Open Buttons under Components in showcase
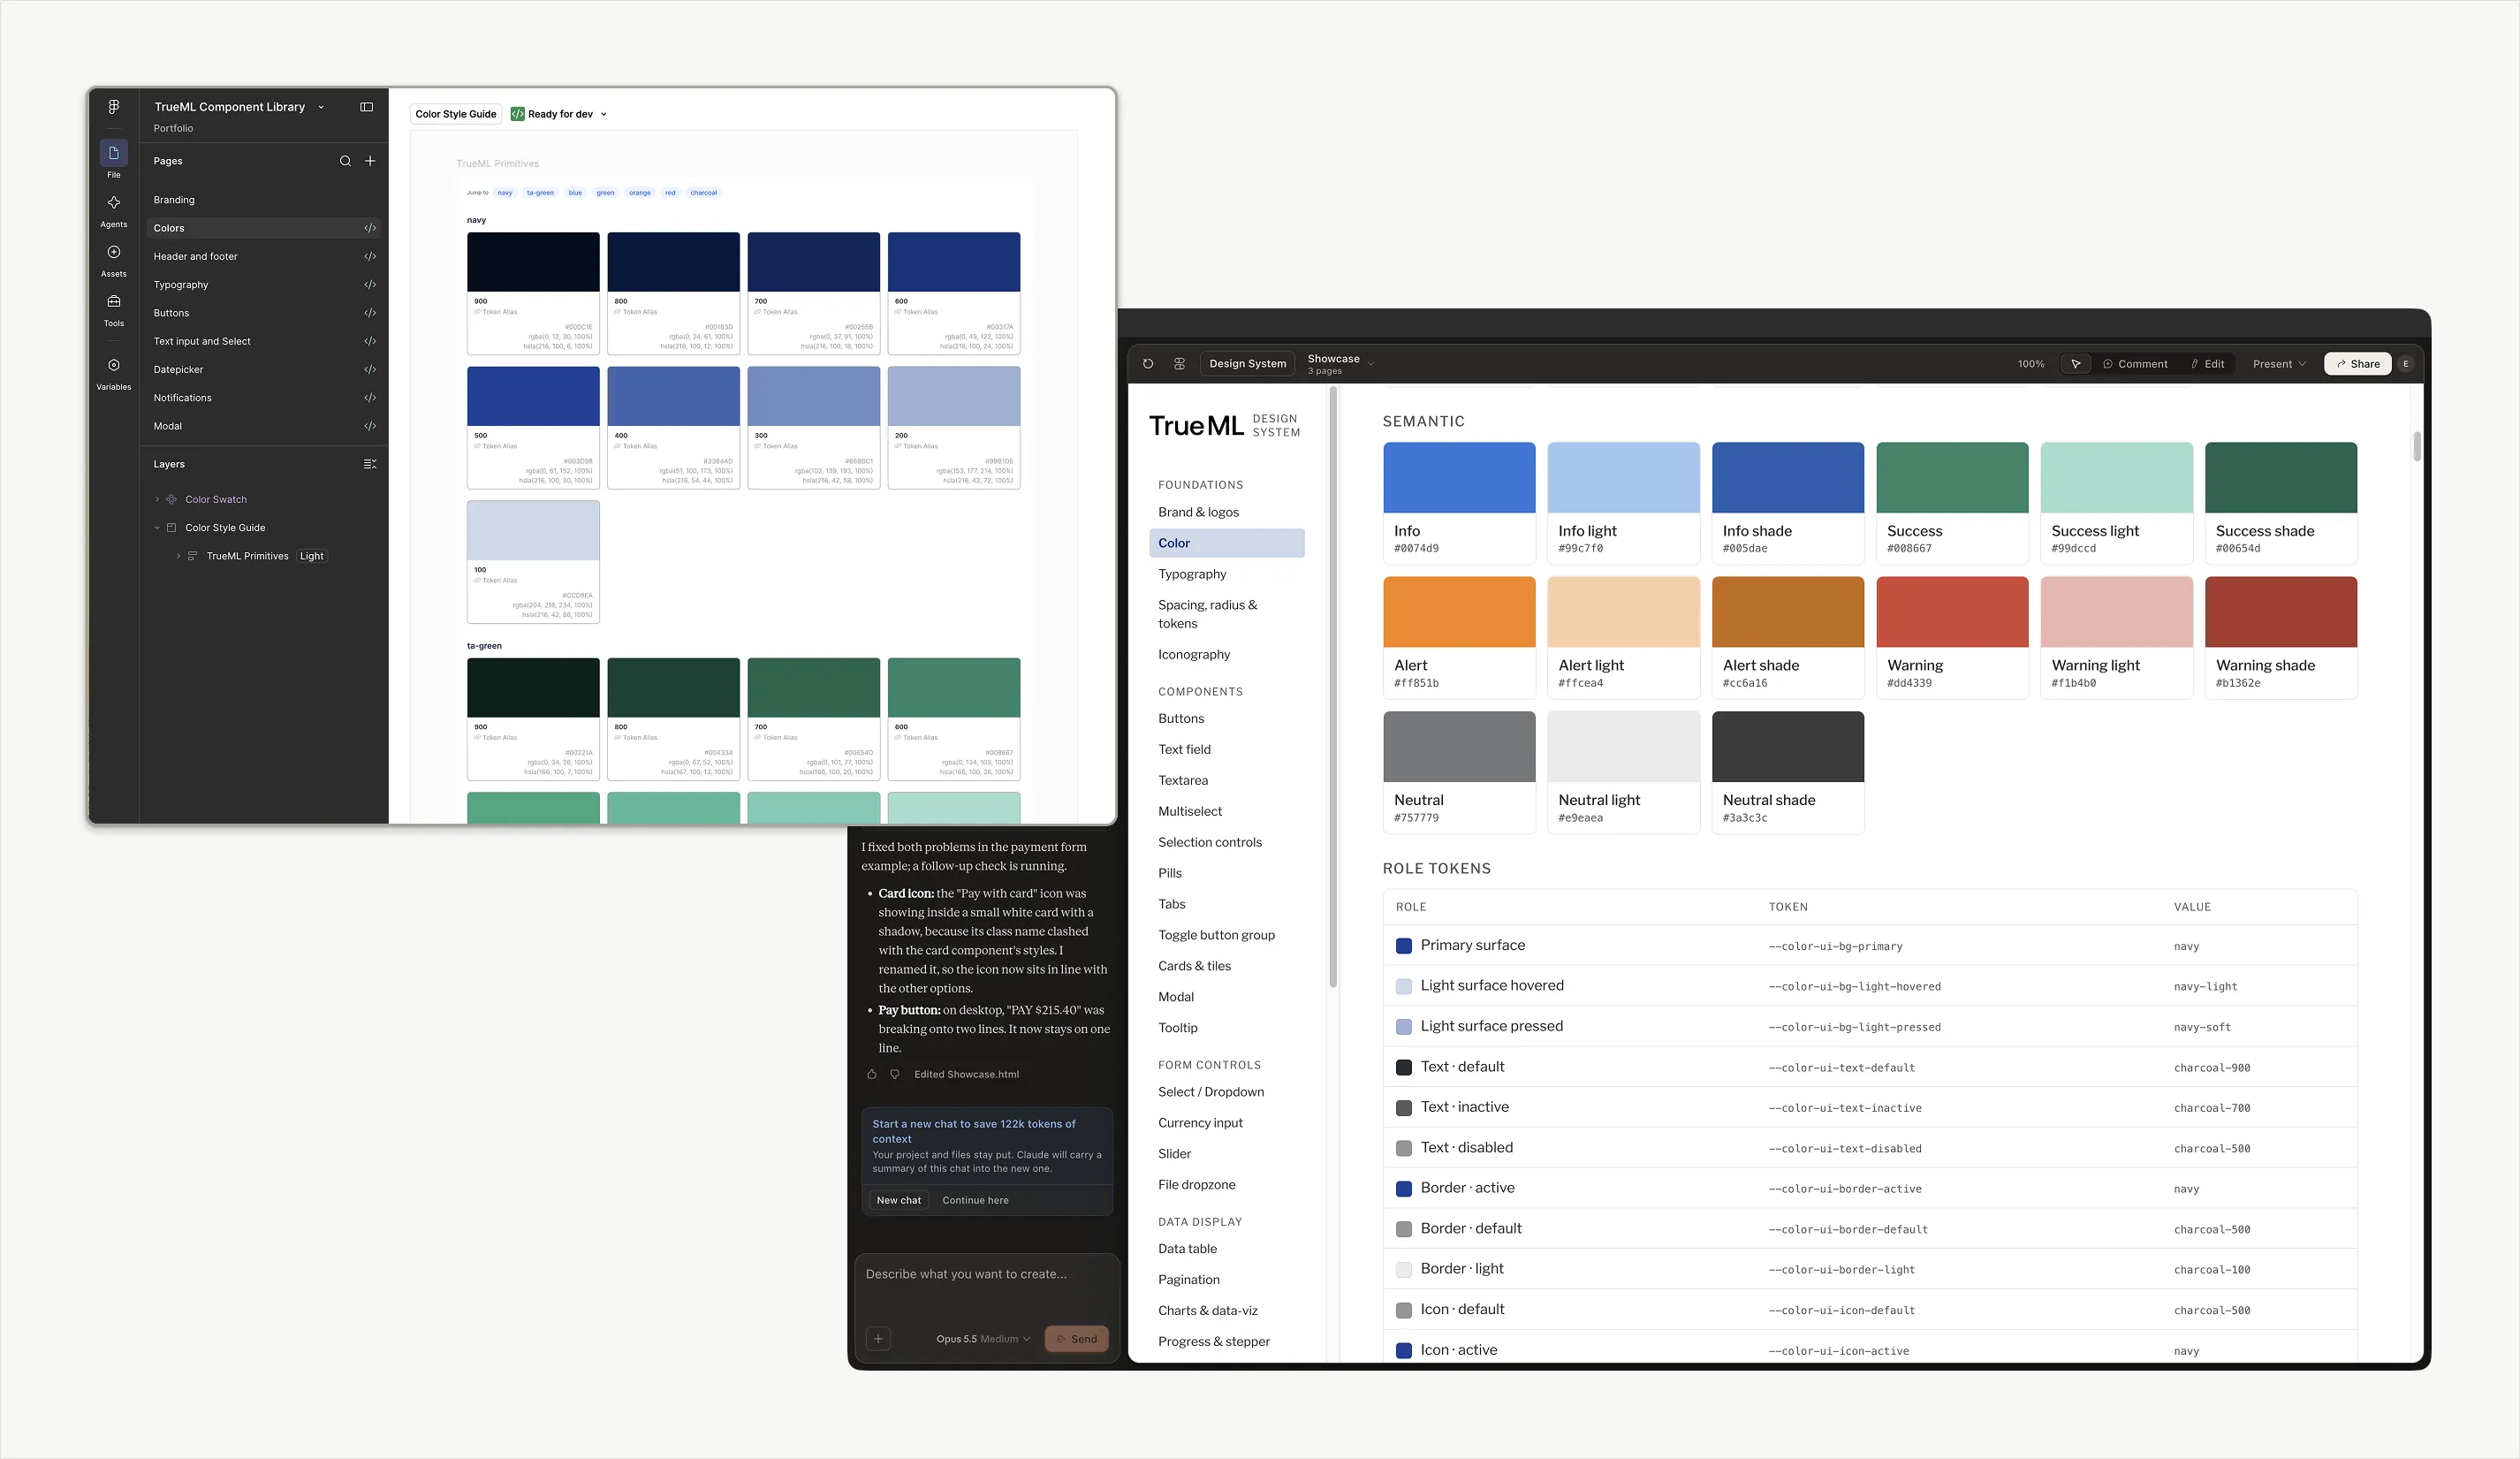This screenshot has height=1459, width=2520. (x=1181, y=718)
